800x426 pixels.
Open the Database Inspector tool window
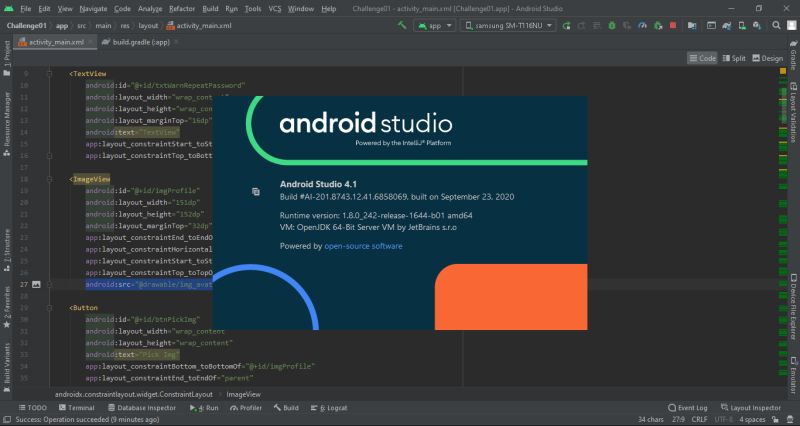pyautogui.click(x=142, y=408)
